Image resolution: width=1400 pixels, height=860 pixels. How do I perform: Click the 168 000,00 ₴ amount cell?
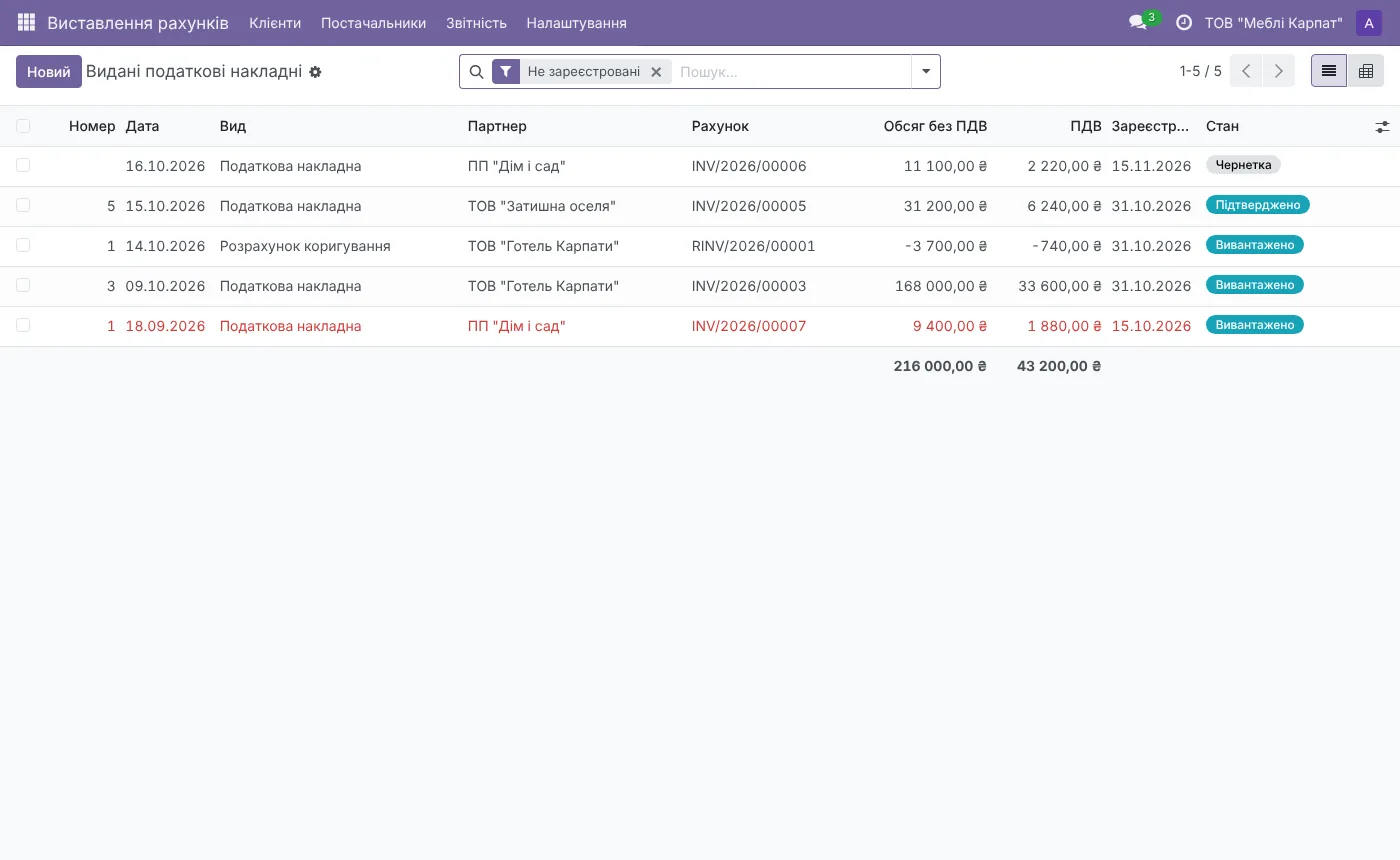point(941,286)
